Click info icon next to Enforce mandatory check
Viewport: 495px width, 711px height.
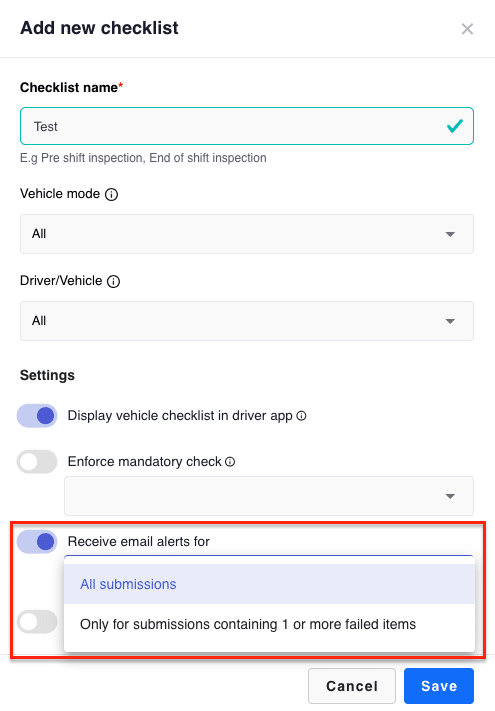coord(230,462)
